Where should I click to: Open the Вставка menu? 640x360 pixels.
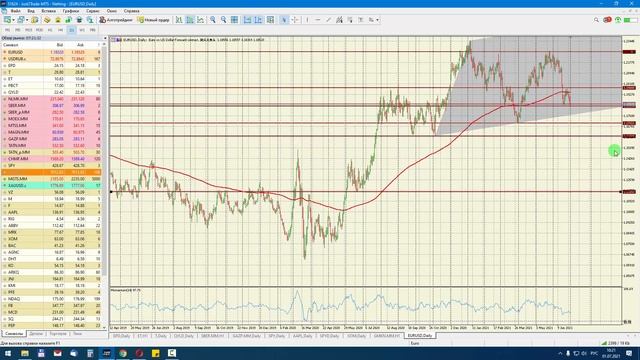click(49, 11)
